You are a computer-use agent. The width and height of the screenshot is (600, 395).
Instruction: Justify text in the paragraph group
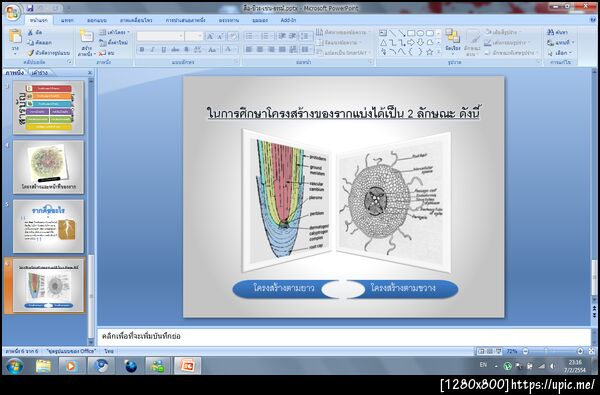coord(282,49)
